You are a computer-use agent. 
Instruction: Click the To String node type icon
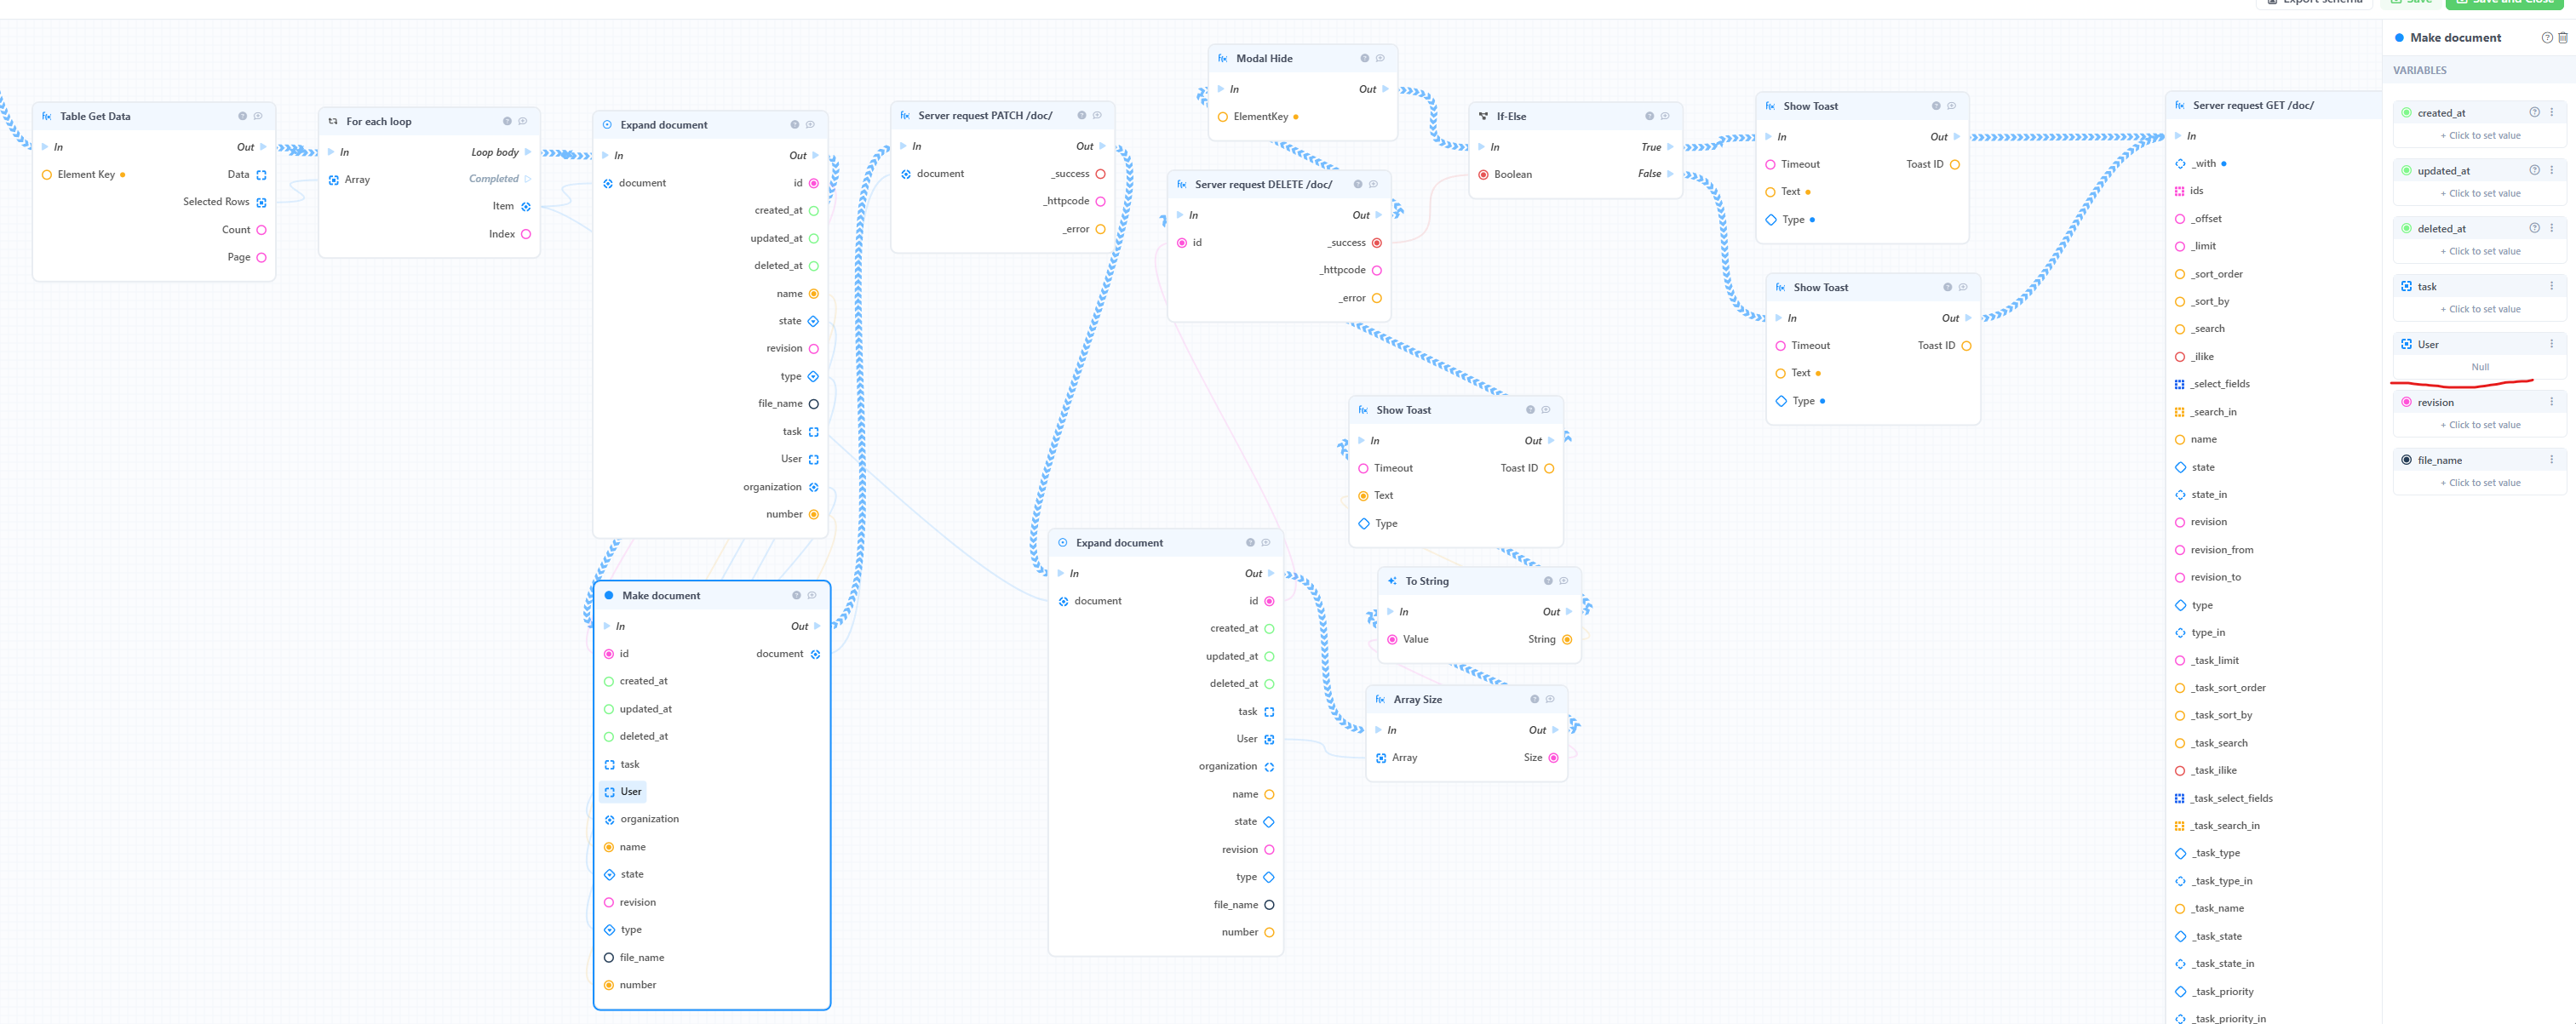pos(1392,581)
